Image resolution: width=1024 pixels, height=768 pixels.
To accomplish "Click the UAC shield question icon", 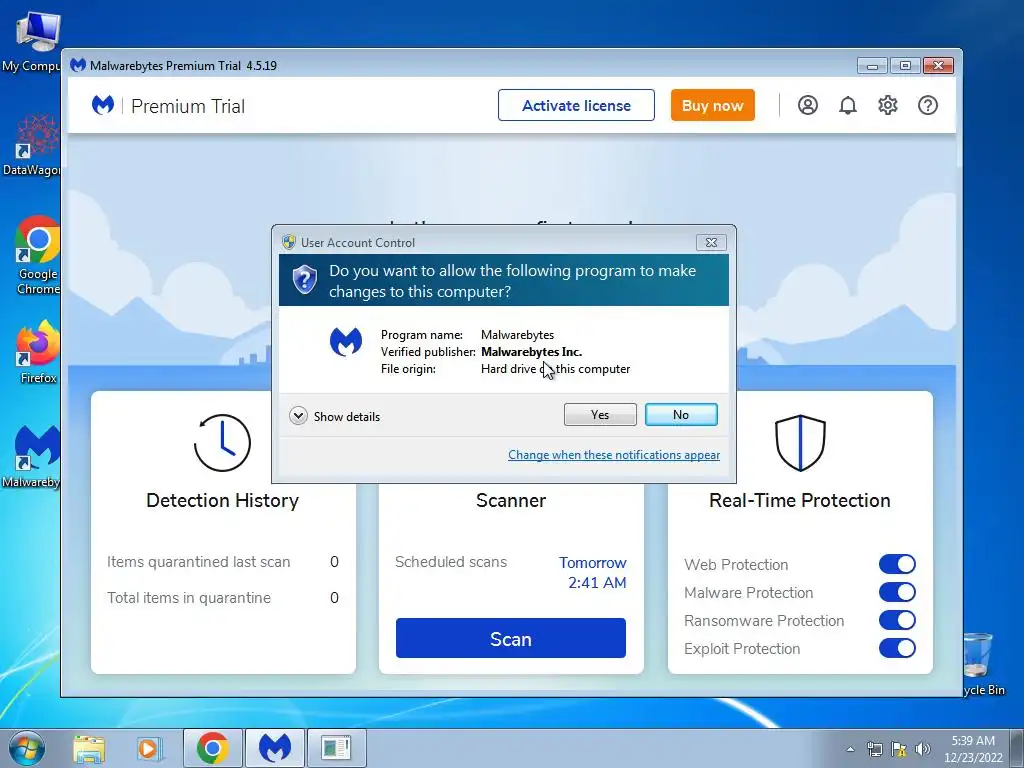I will pyautogui.click(x=304, y=280).
